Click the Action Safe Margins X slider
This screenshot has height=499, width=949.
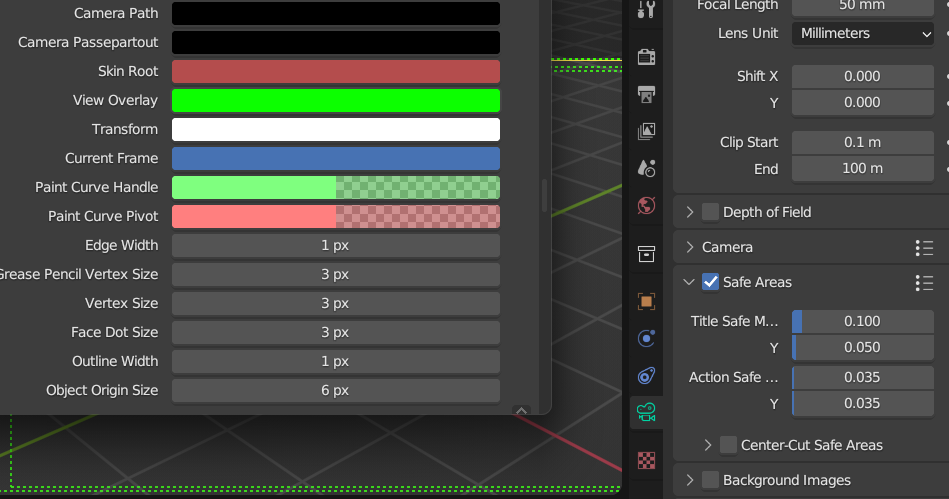[x=863, y=377]
